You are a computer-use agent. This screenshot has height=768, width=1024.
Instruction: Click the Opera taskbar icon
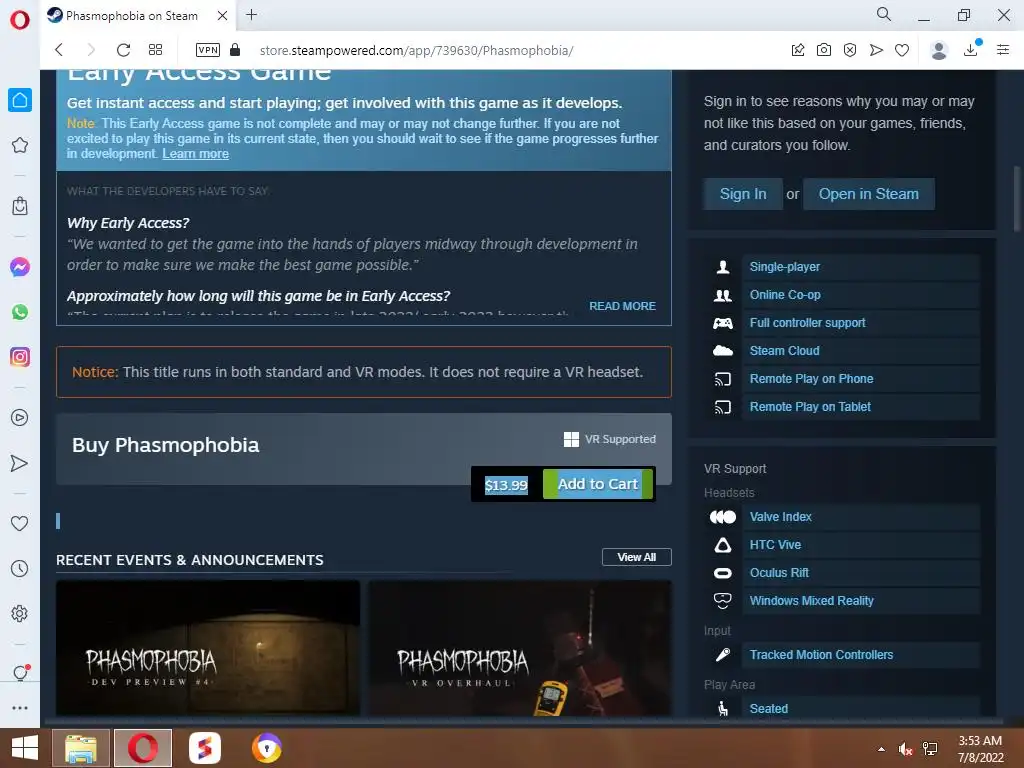[143, 748]
